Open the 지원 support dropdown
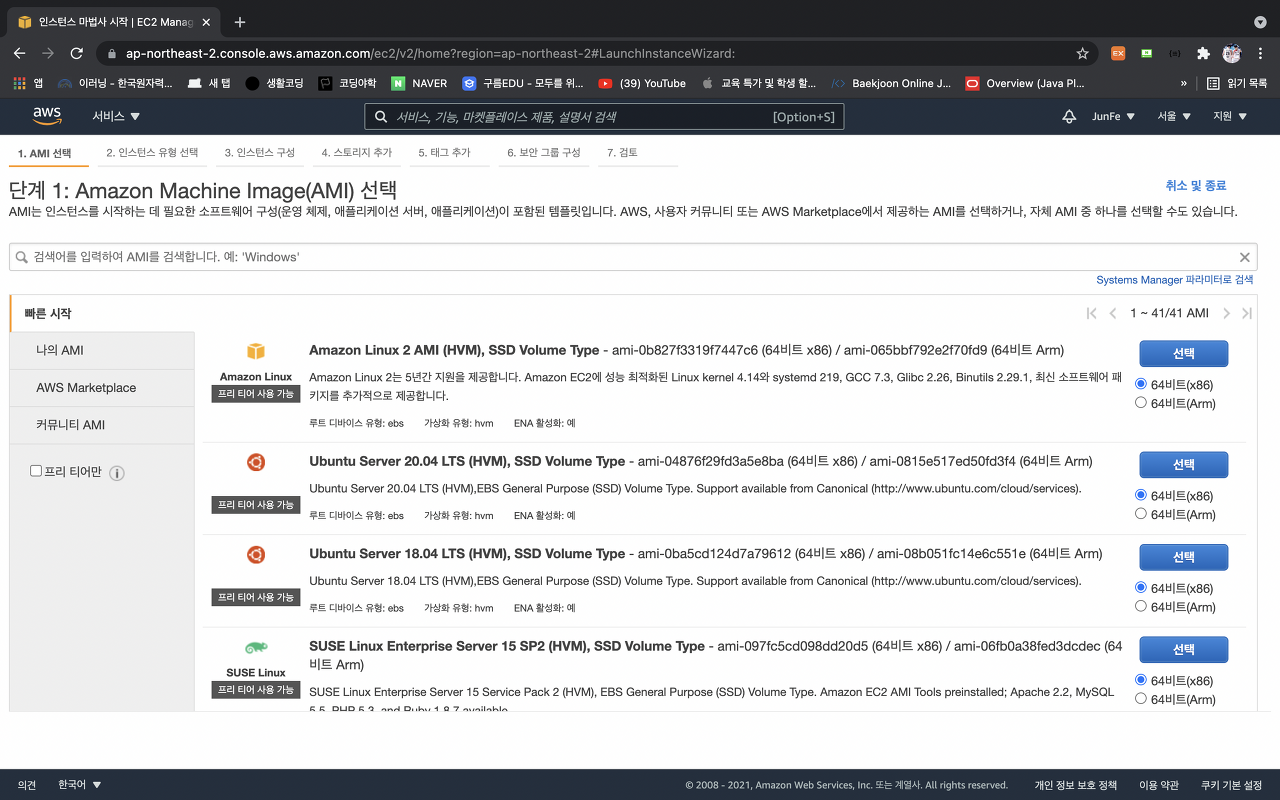Screen dimensions: 1280x800 (1230, 116)
